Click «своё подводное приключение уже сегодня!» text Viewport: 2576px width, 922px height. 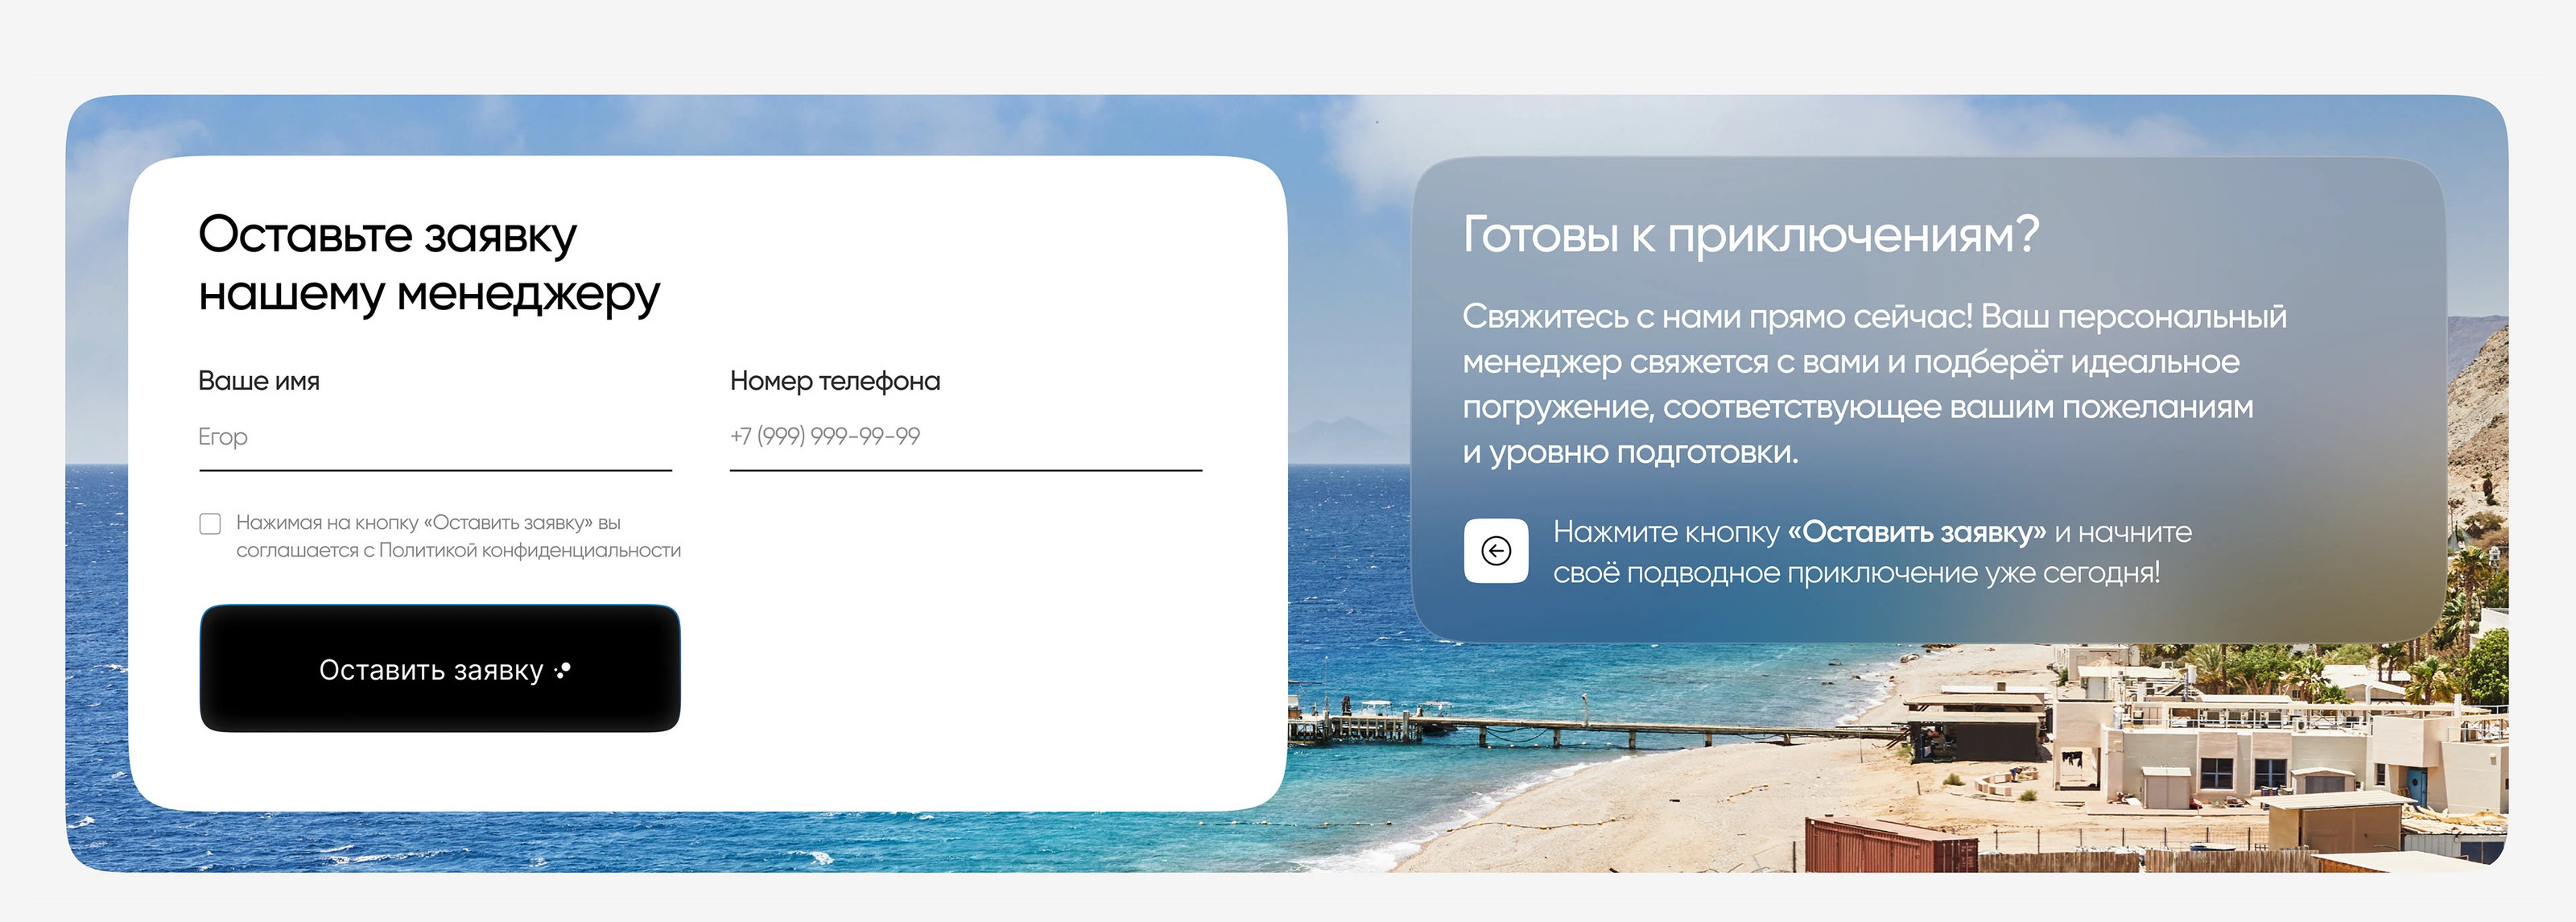point(1856,574)
